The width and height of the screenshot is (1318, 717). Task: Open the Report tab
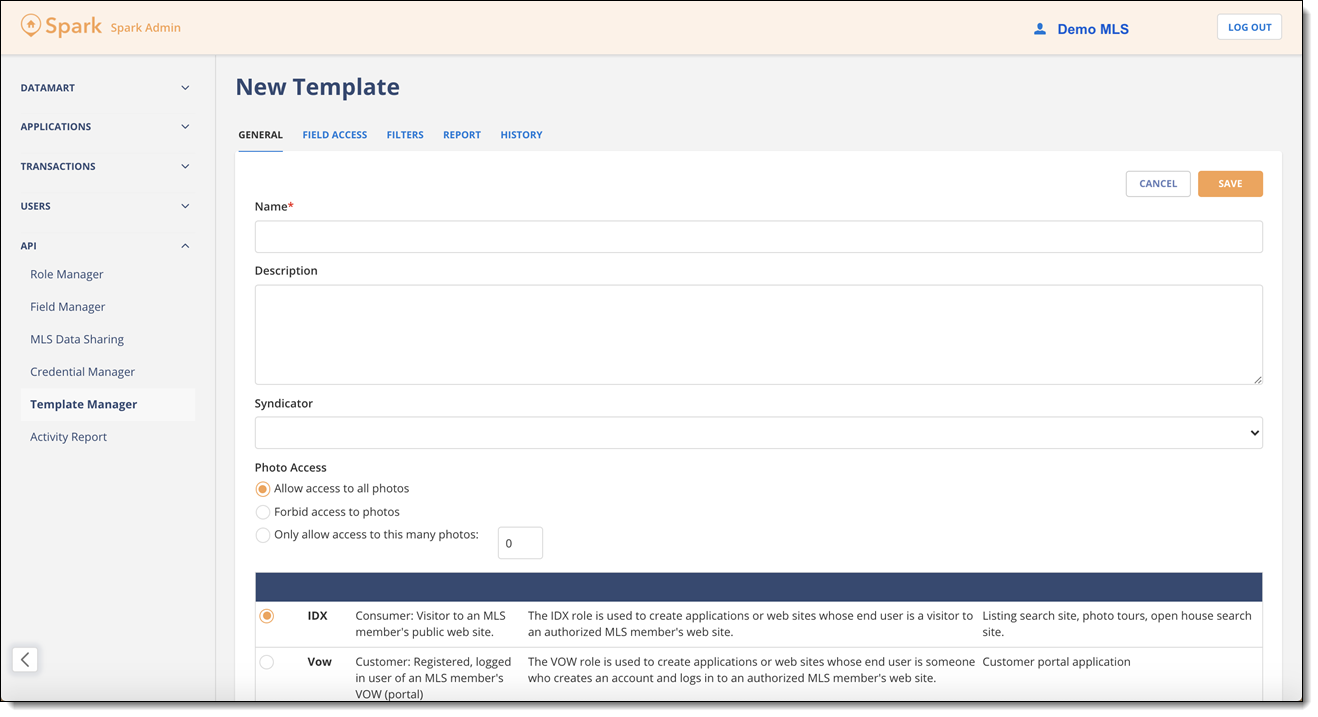pos(462,135)
